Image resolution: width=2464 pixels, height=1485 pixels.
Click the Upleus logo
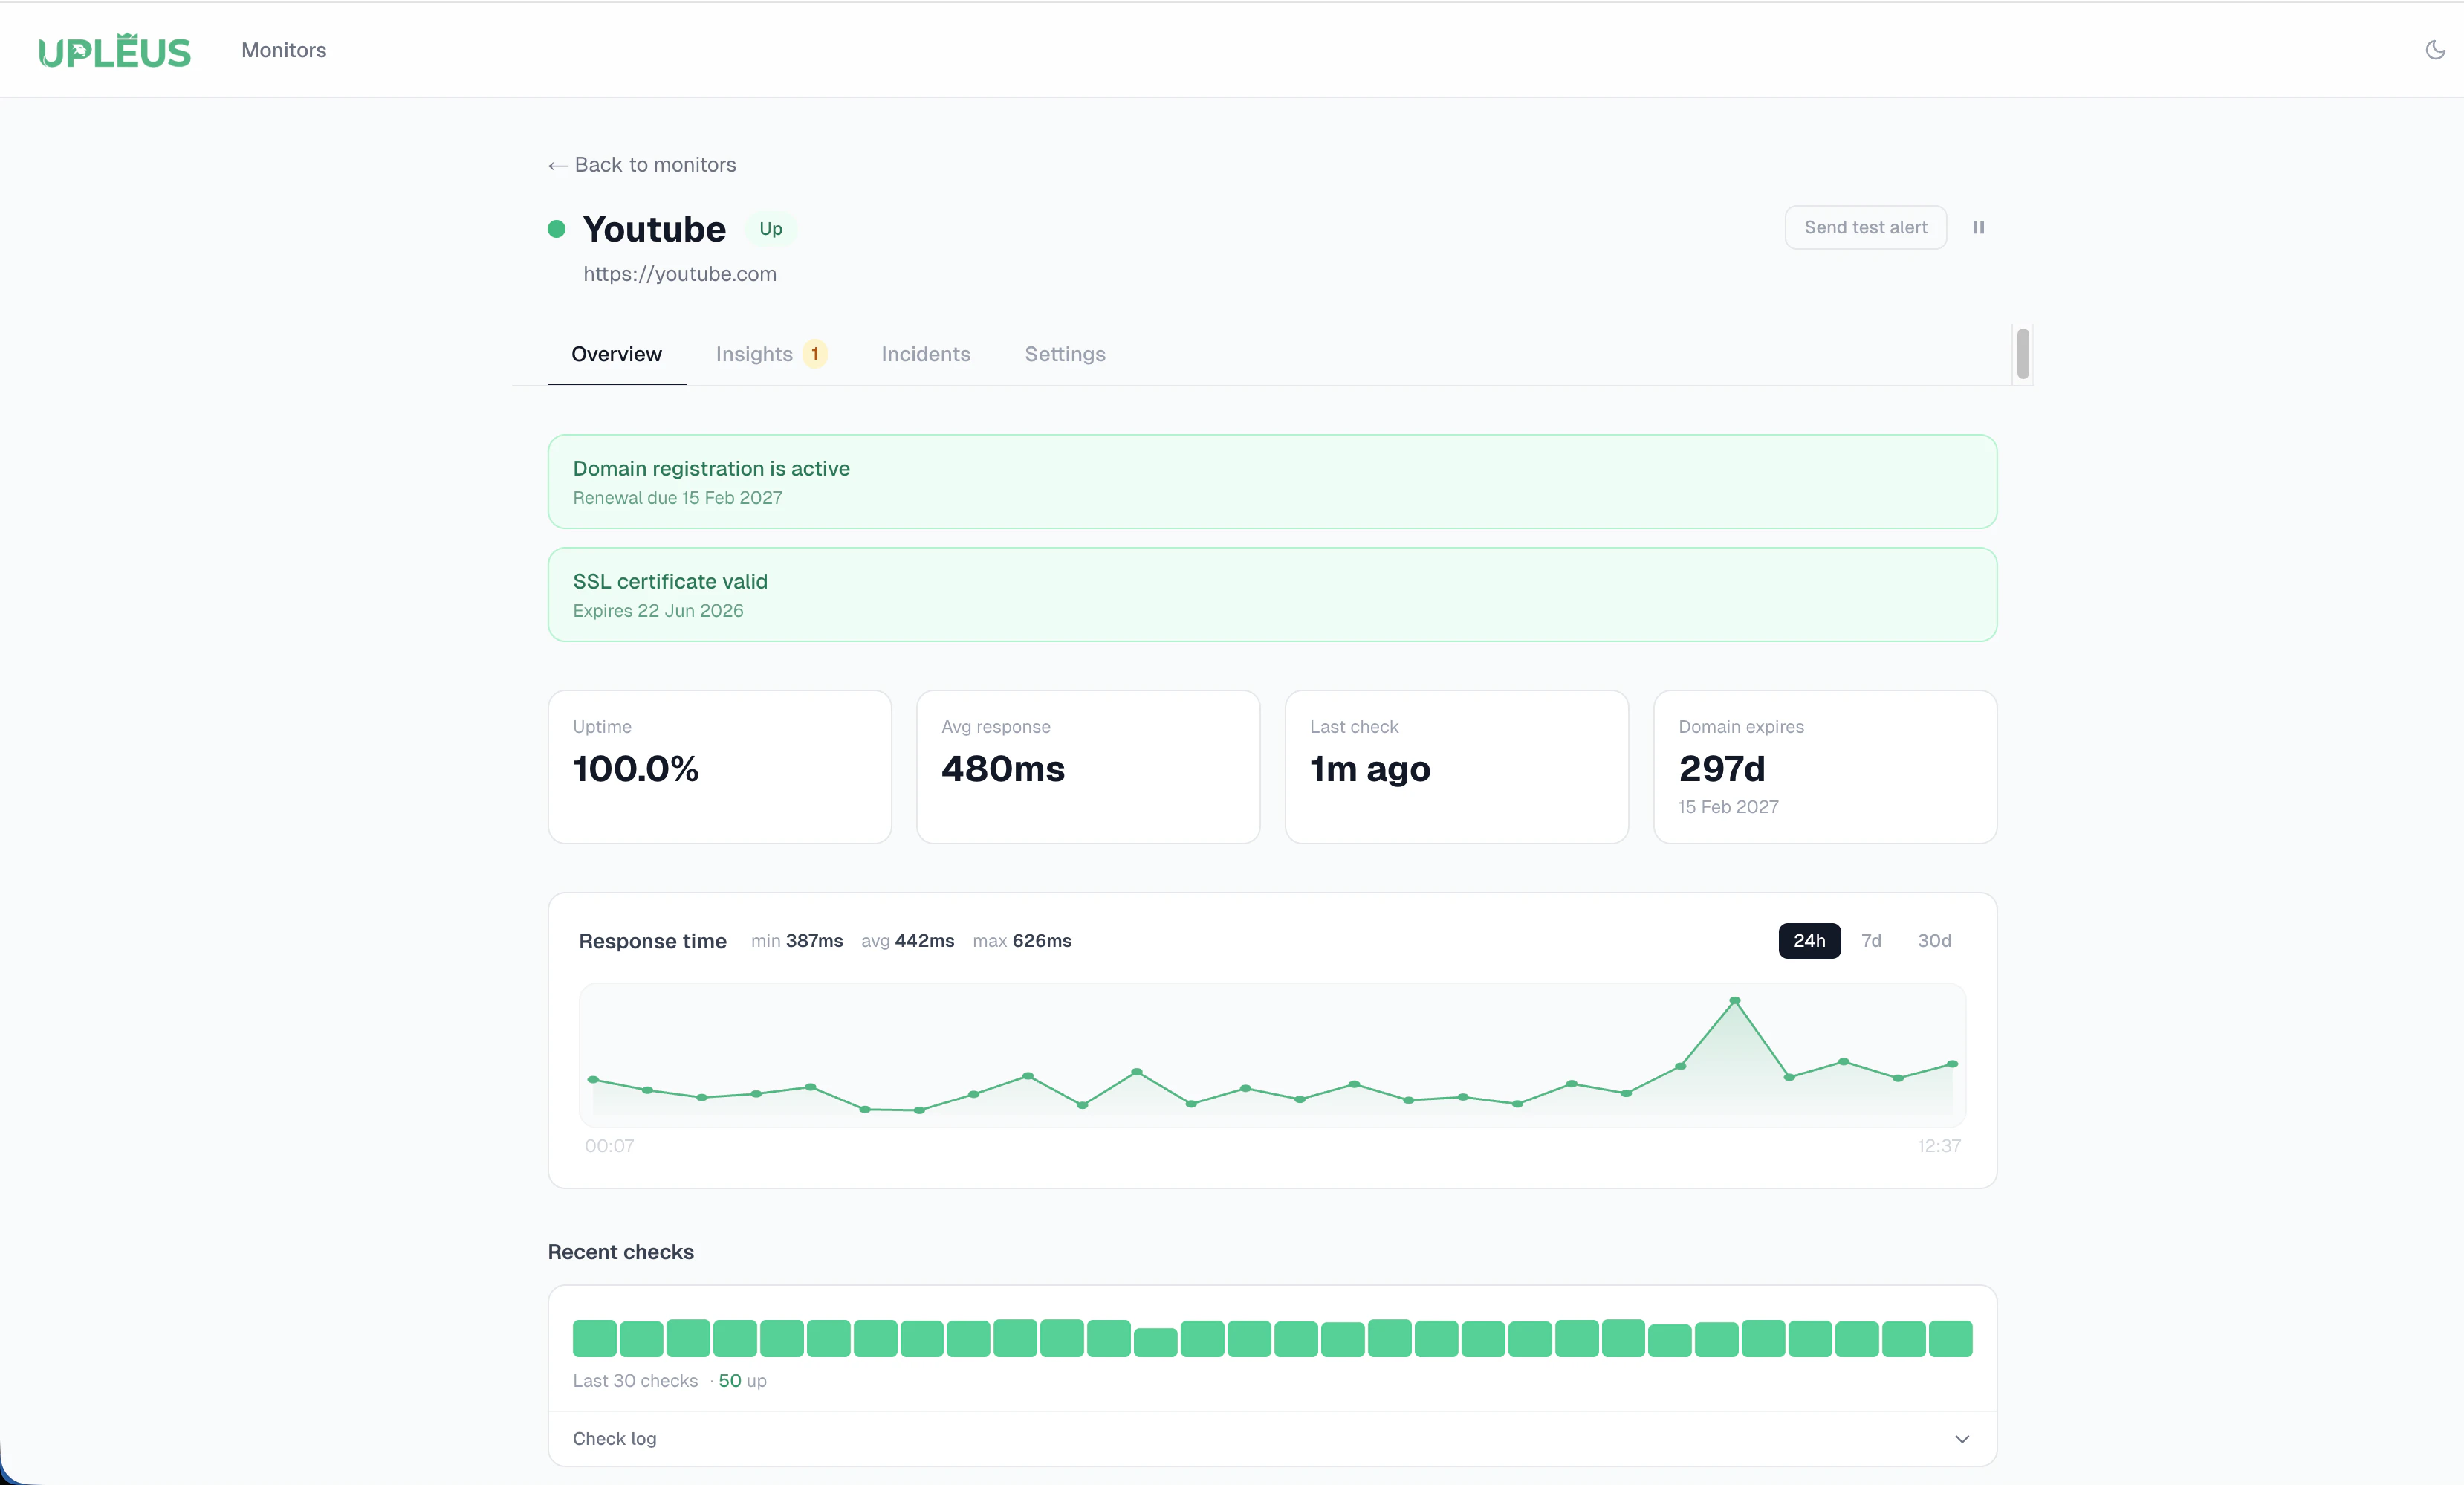114,51
